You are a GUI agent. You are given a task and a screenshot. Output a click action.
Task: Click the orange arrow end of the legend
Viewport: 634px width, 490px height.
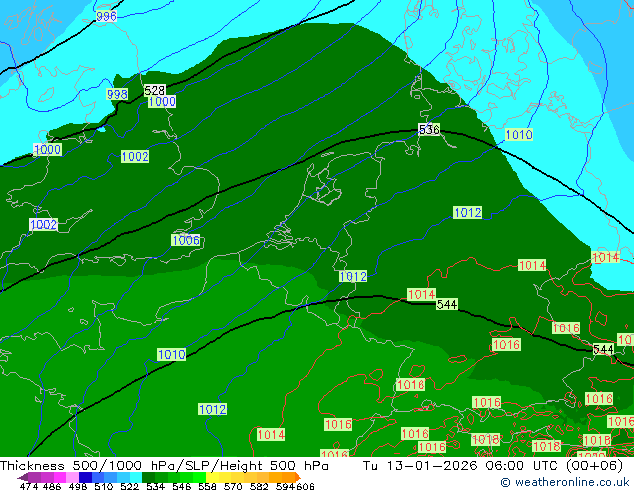pos(298,477)
